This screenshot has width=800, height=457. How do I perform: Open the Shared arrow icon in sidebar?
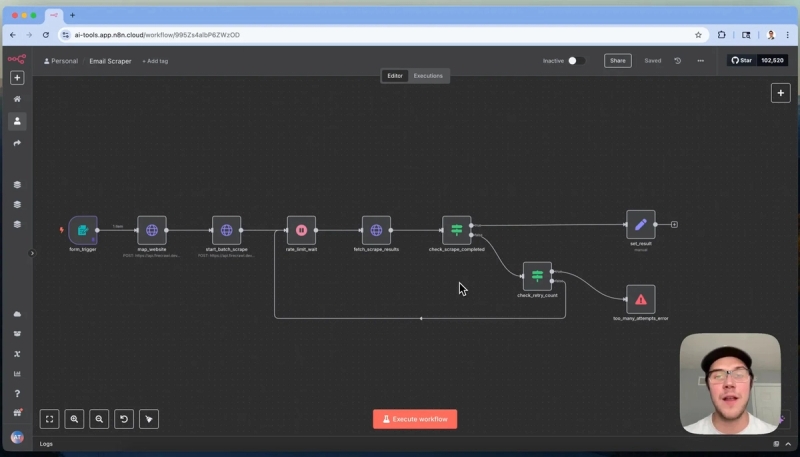[17, 143]
